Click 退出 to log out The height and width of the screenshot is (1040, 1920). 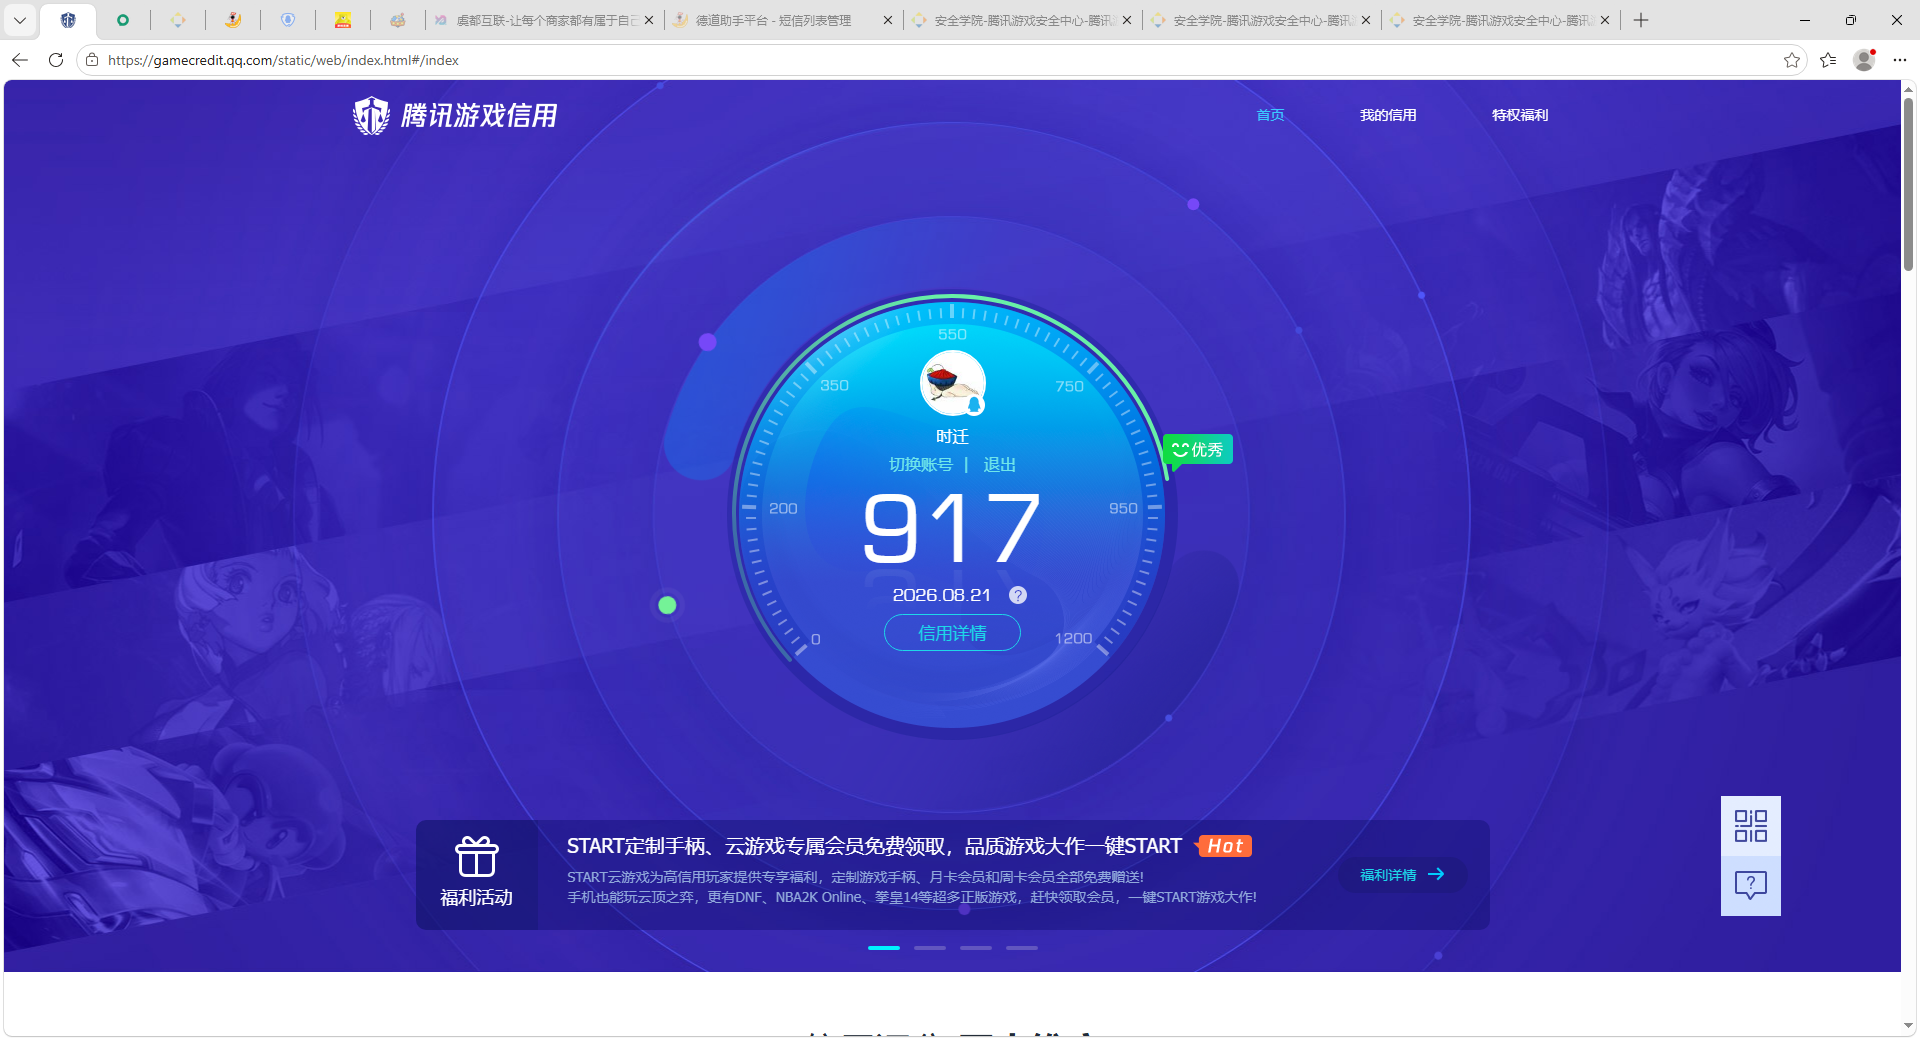click(999, 465)
